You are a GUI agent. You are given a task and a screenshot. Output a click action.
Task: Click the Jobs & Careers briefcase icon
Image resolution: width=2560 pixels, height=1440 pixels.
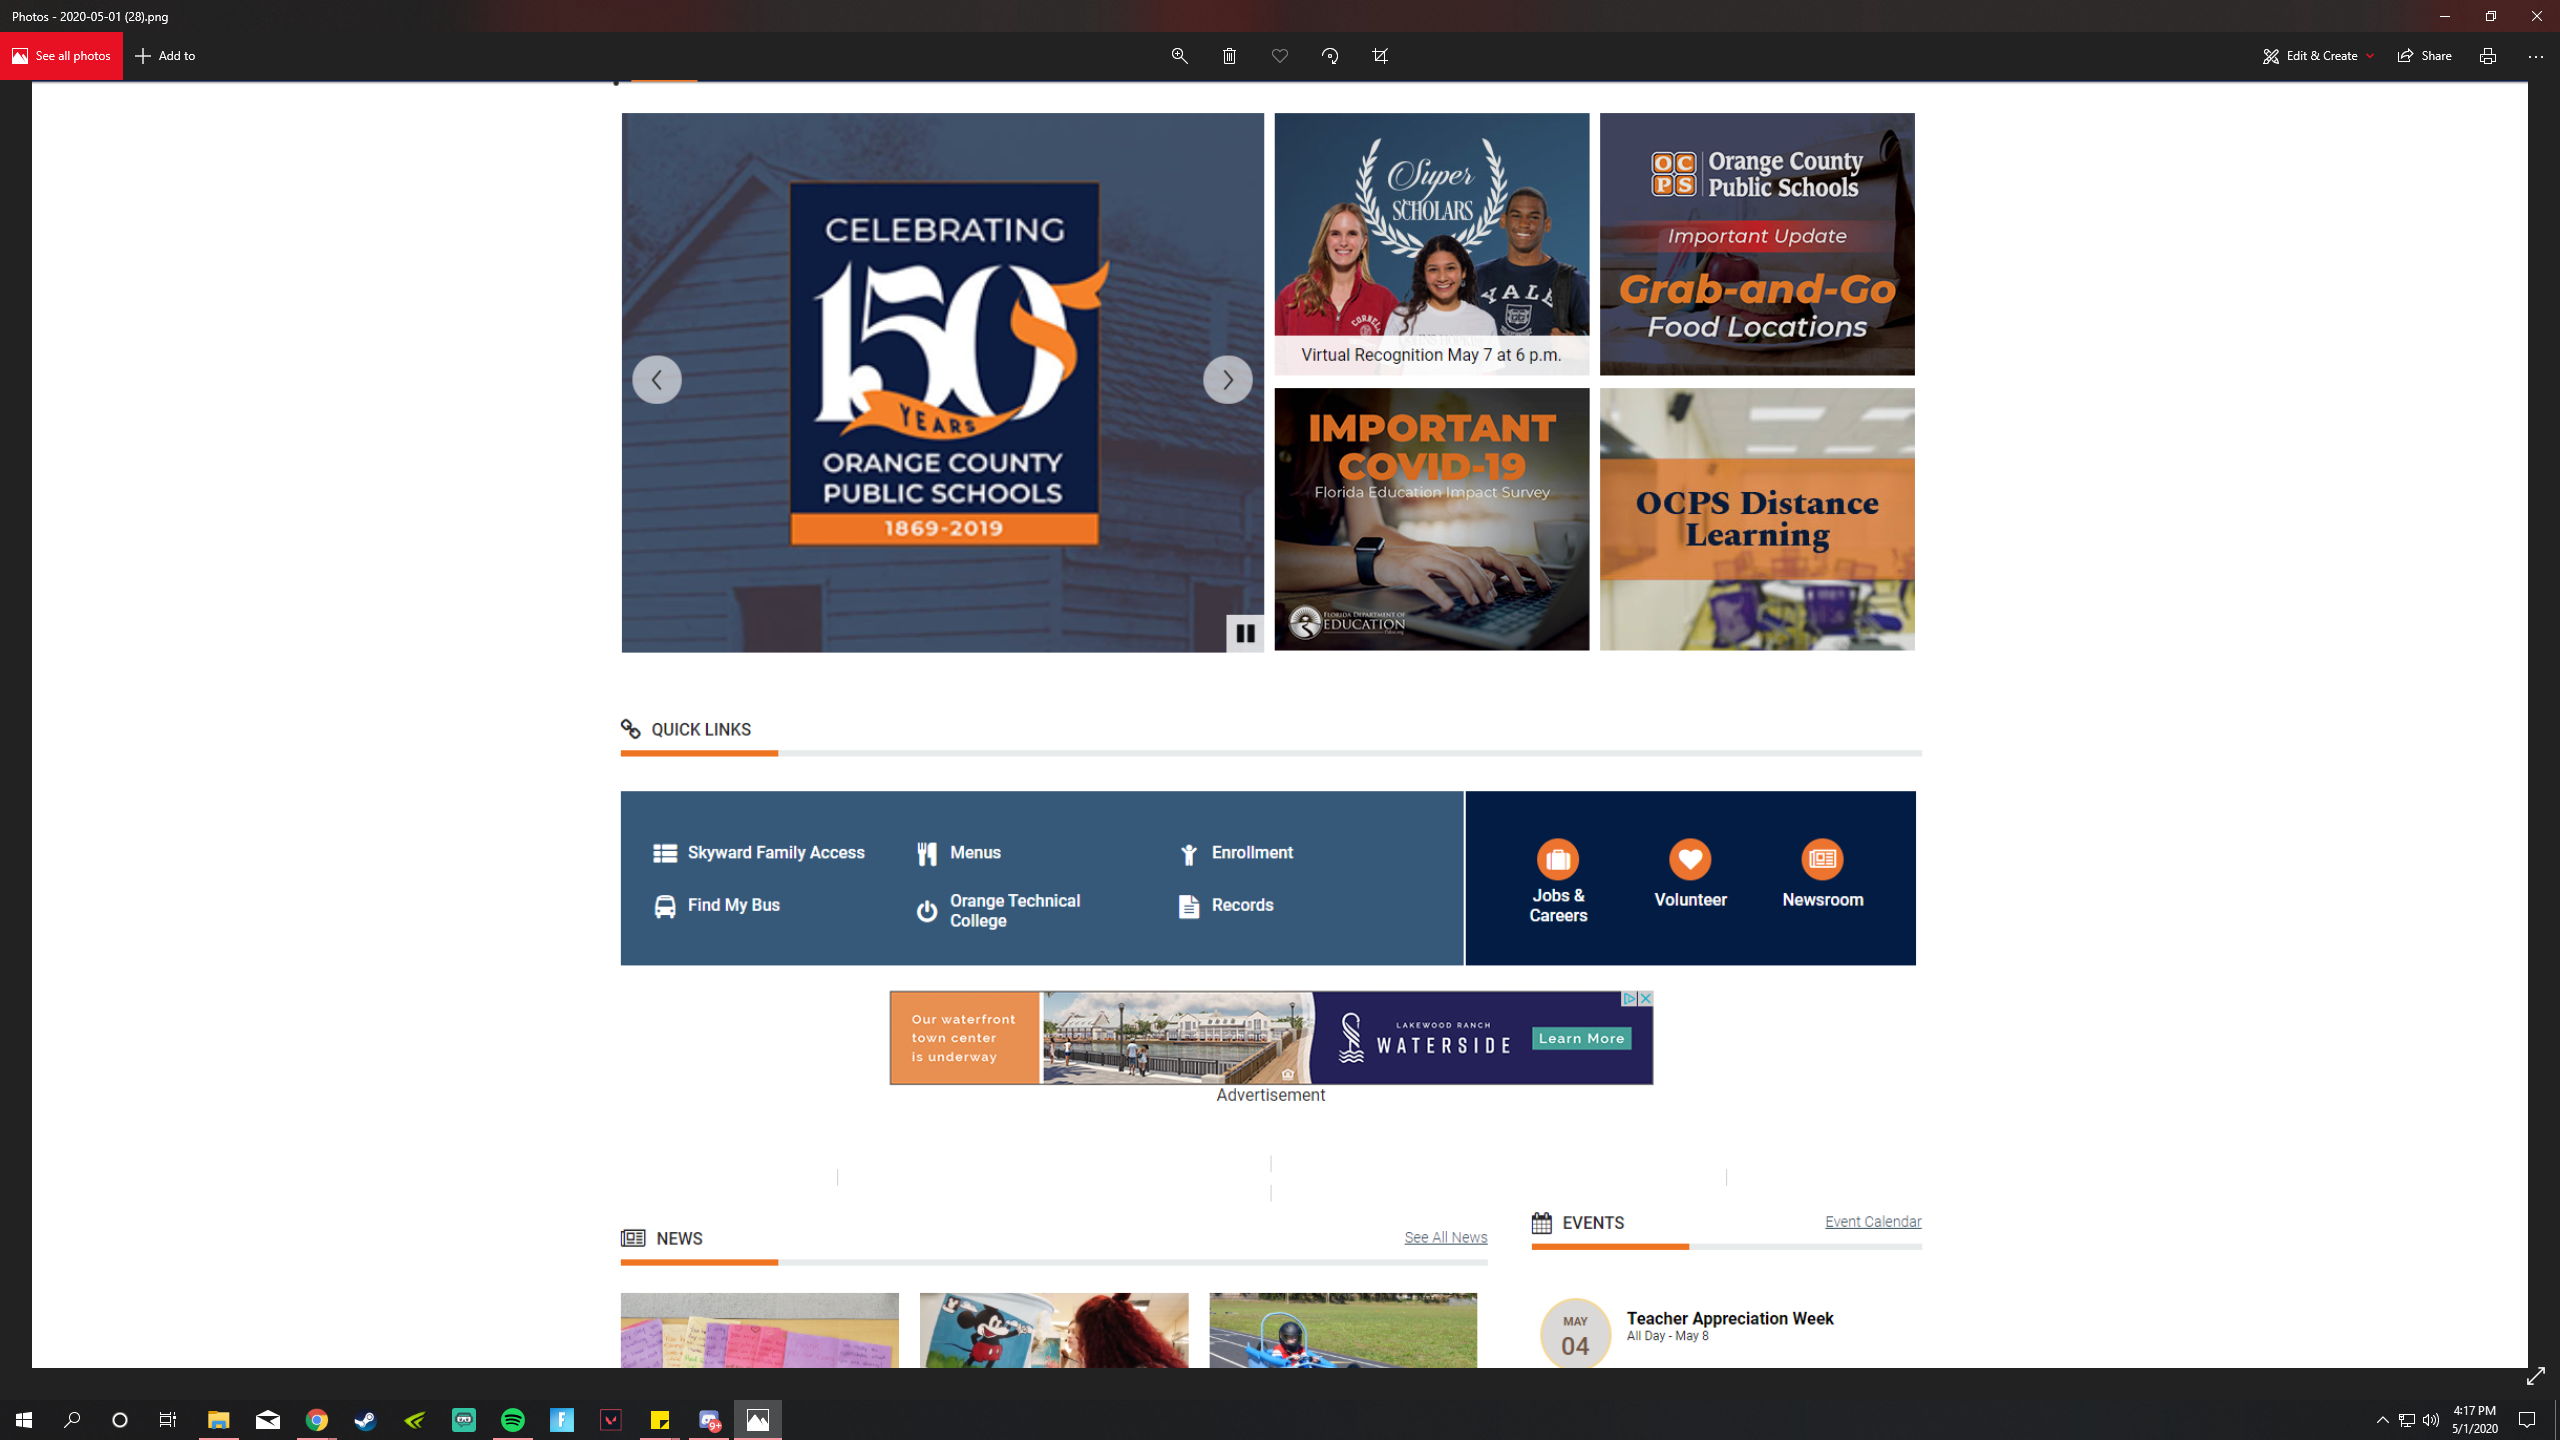pos(1558,859)
